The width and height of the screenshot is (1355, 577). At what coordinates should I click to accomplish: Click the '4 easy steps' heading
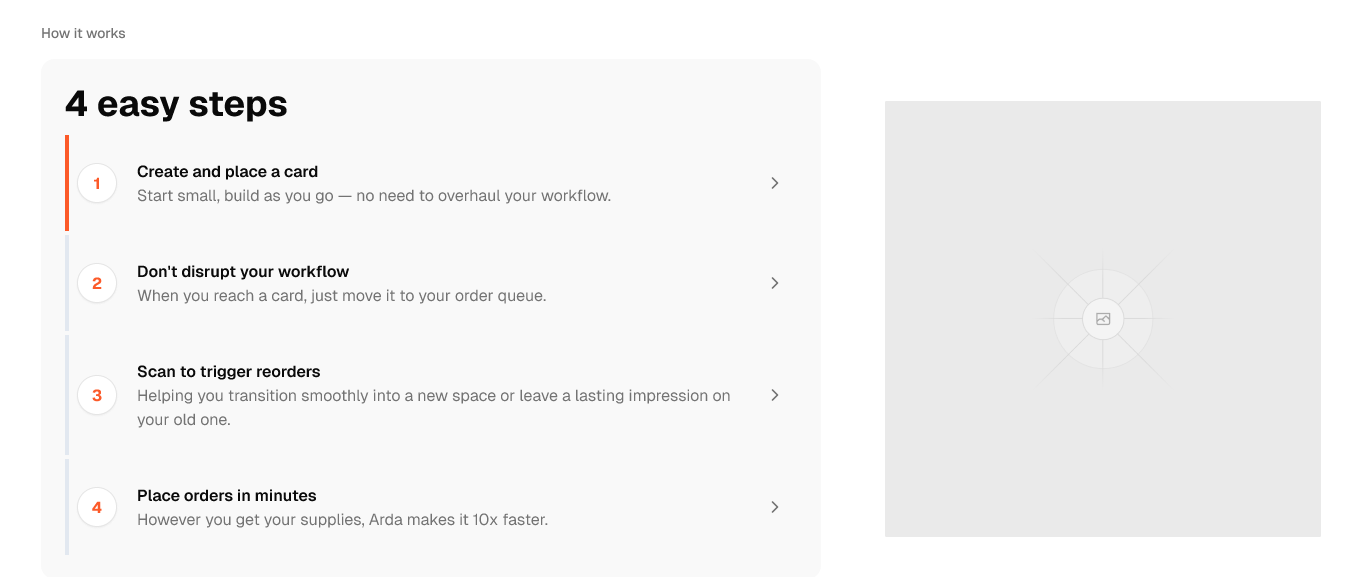(176, 104)
